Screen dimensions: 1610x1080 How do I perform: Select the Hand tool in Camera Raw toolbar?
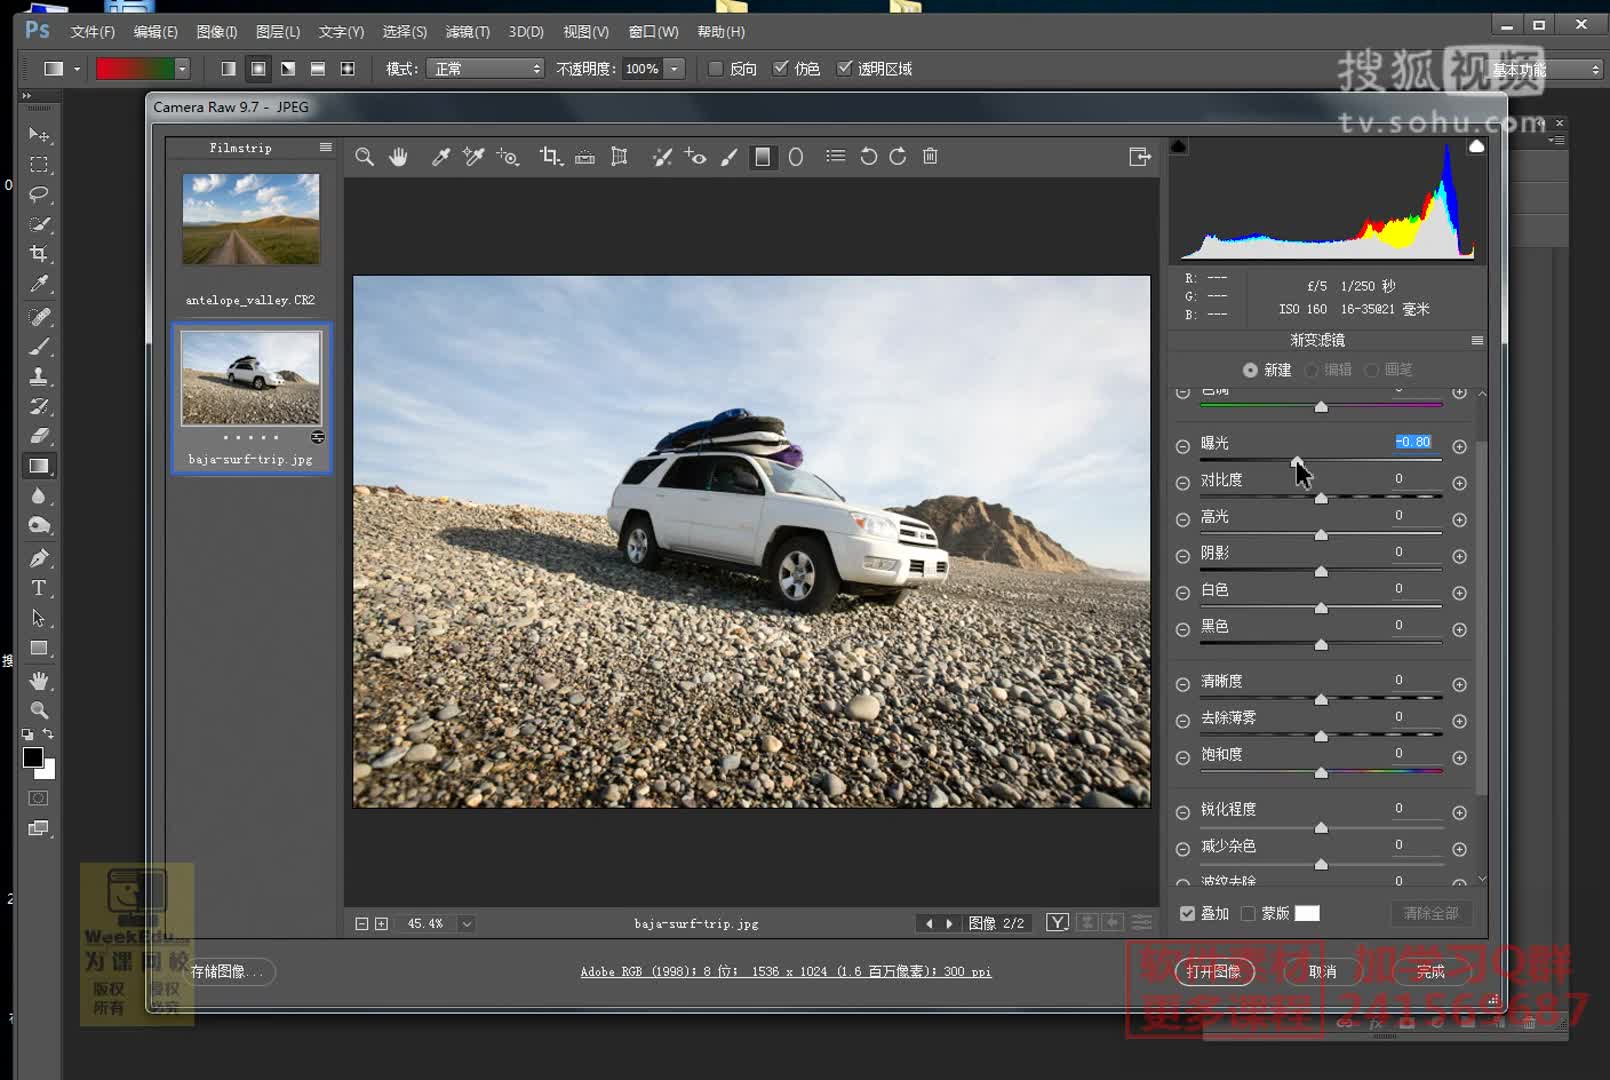[398, 157]
